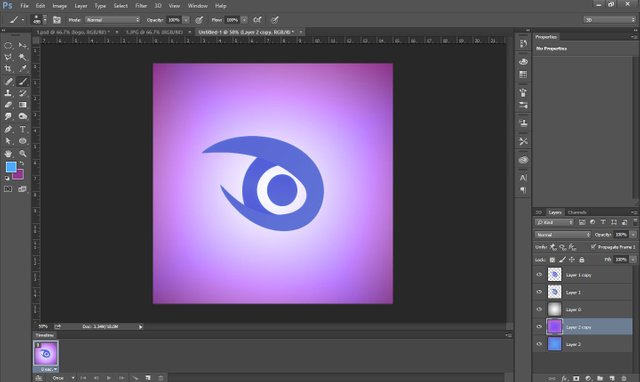Open the Window menu
Viewport: 640px width, 382px height.
tap(198, 6)
